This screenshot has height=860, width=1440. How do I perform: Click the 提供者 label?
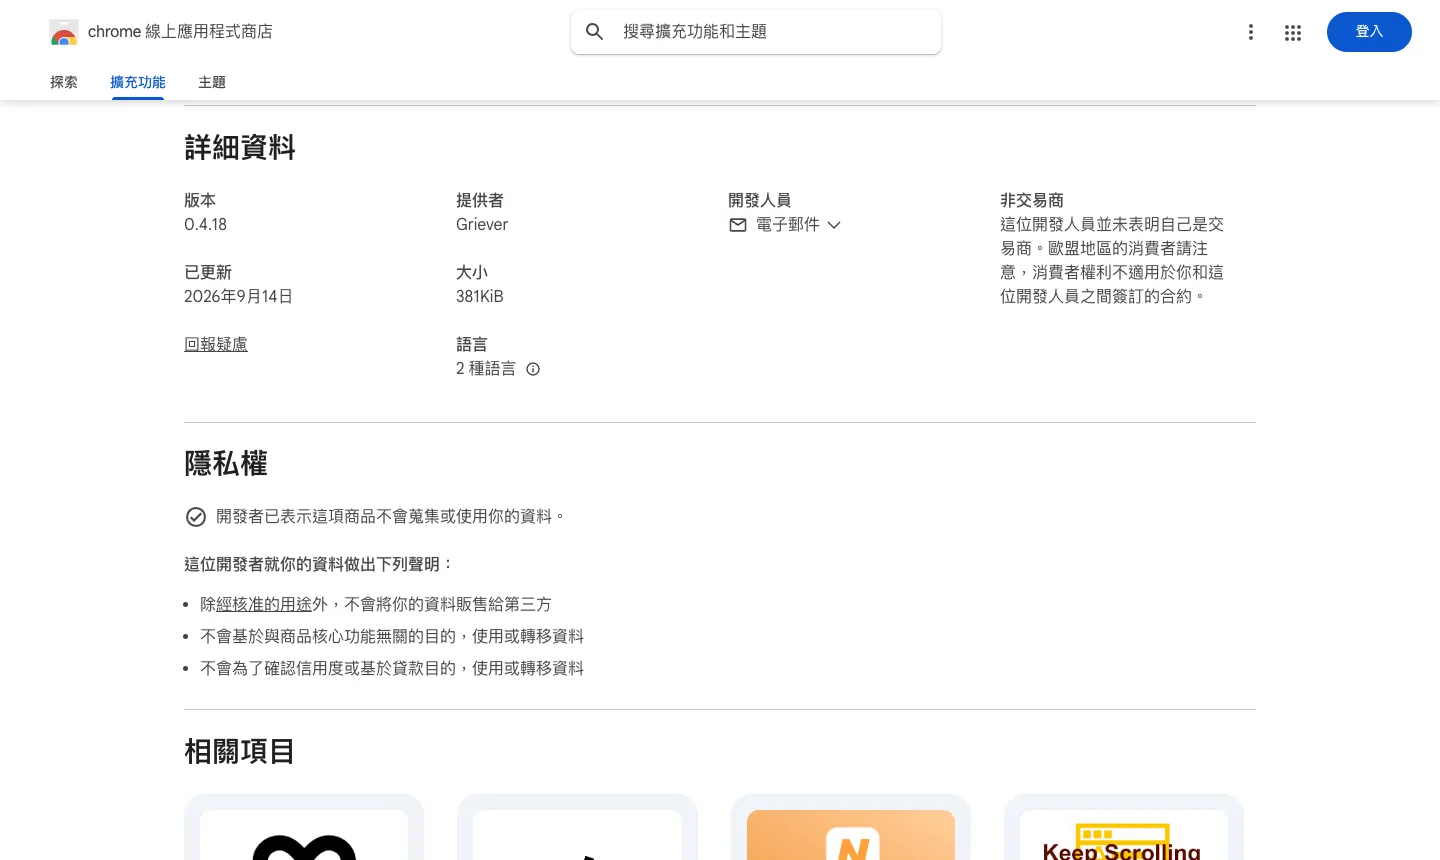480,200
